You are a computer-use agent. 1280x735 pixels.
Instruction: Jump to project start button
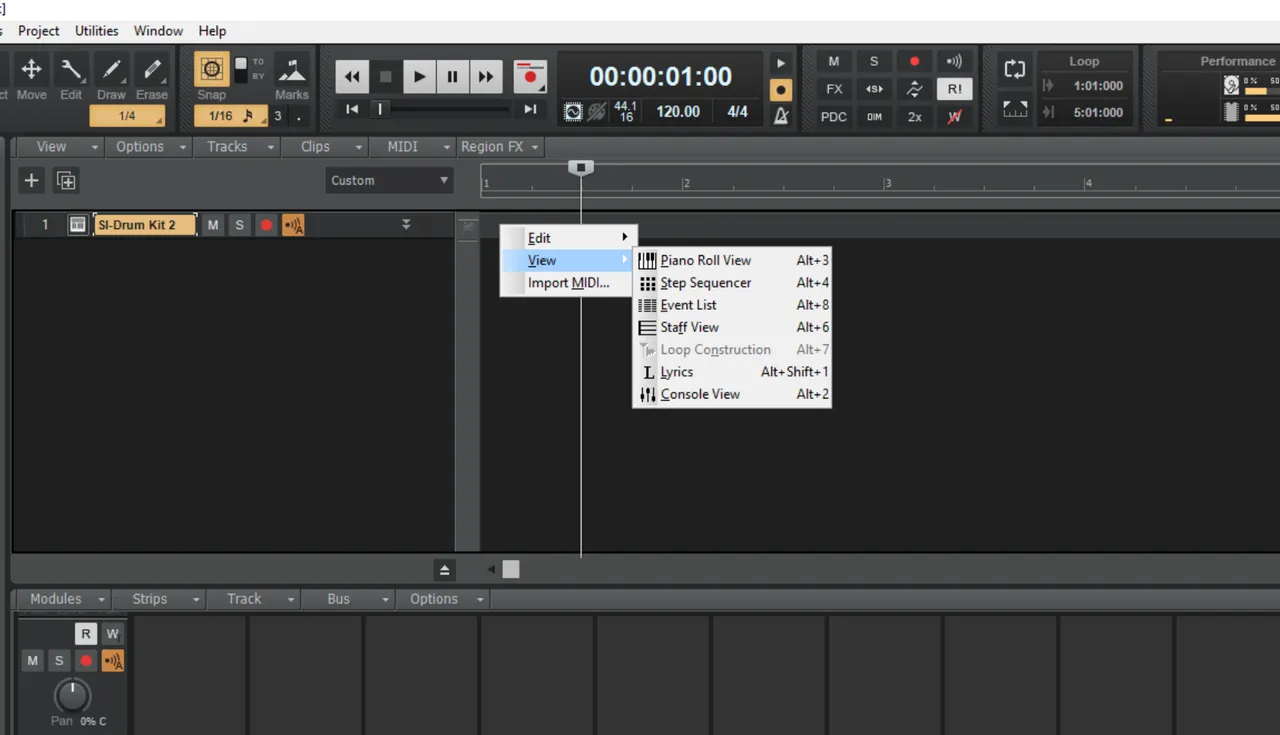pos(352,109)
